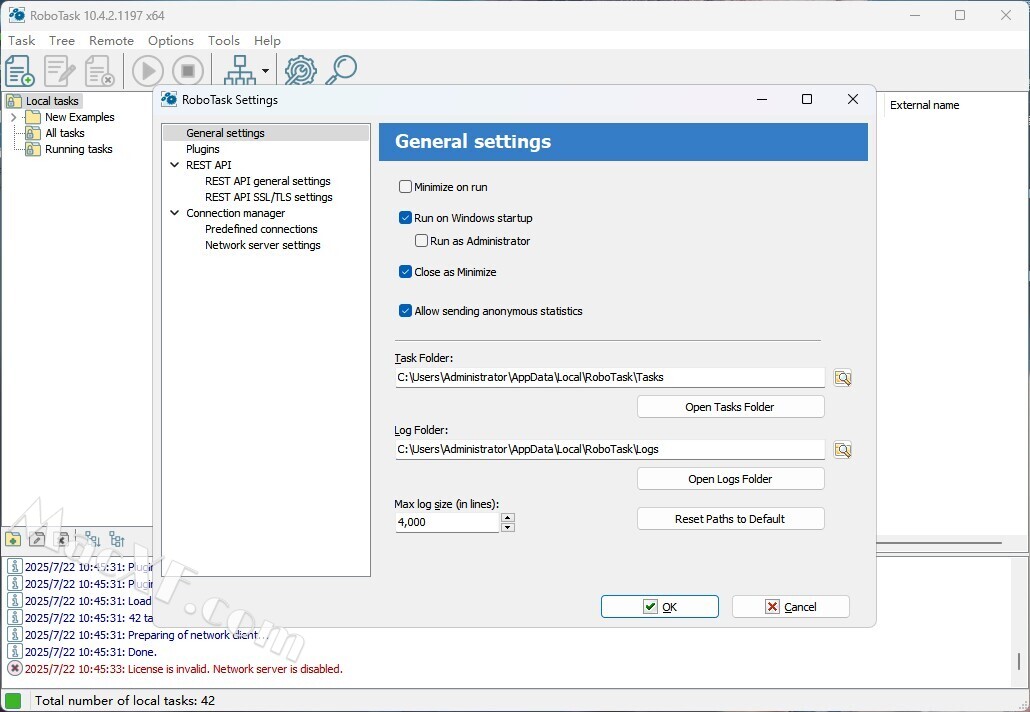Open REST API general settings page

tap(268, 181)
